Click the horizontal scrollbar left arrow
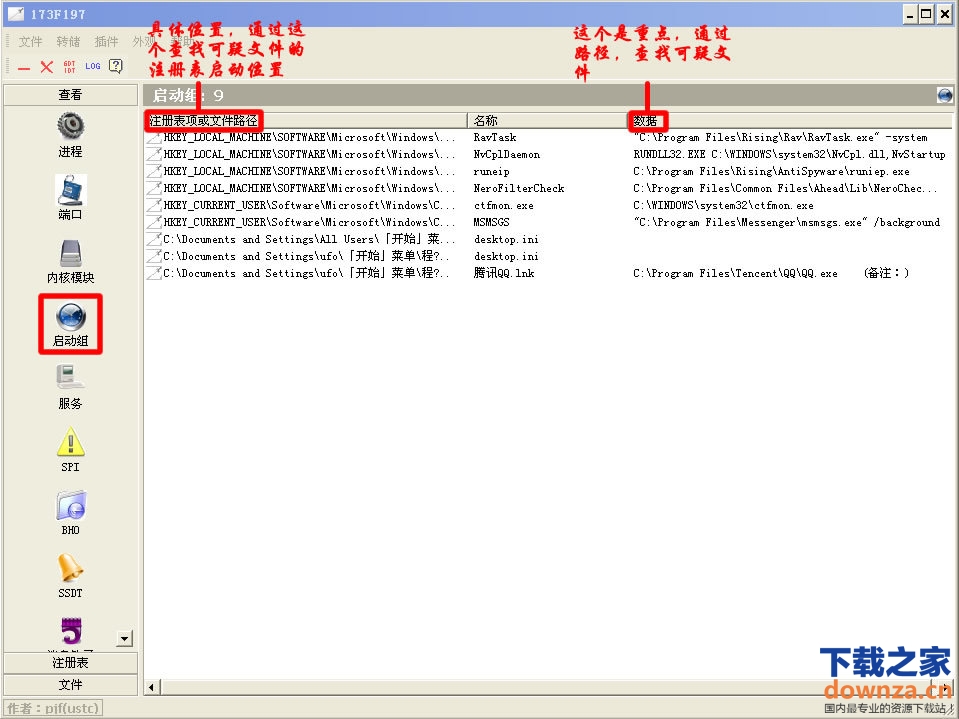Image resolution: width=959 pixels, height=719 pixels. tap(153, 687)
